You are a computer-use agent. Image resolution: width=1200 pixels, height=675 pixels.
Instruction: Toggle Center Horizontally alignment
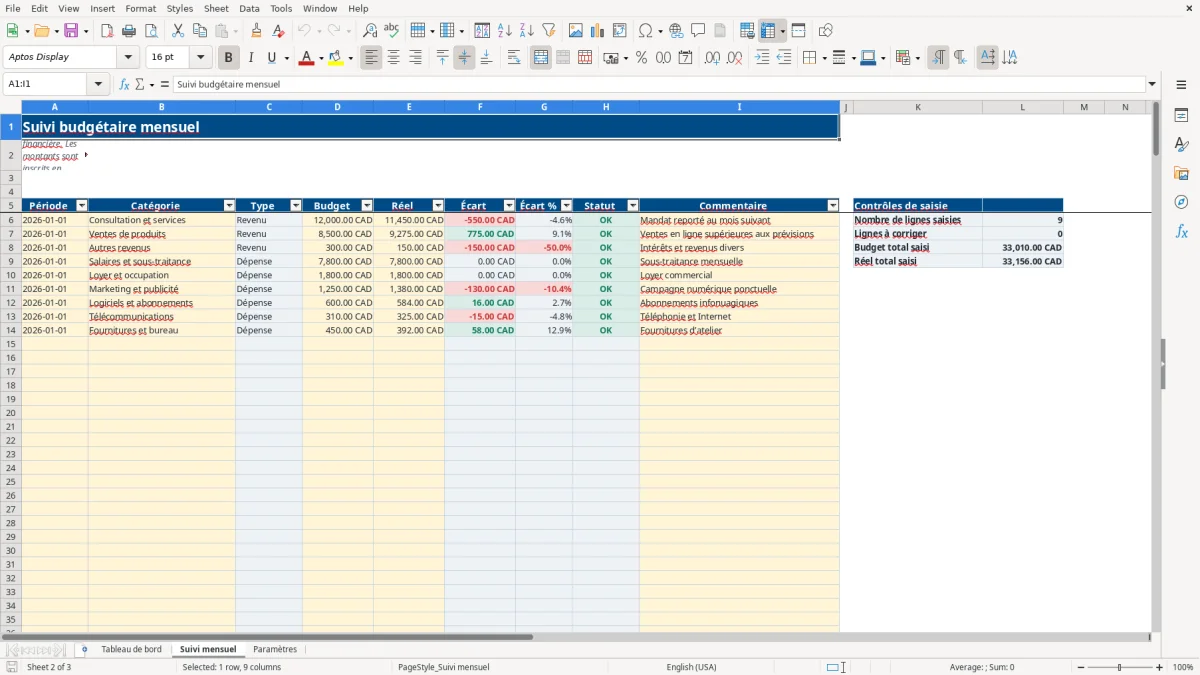pos(393,58)
